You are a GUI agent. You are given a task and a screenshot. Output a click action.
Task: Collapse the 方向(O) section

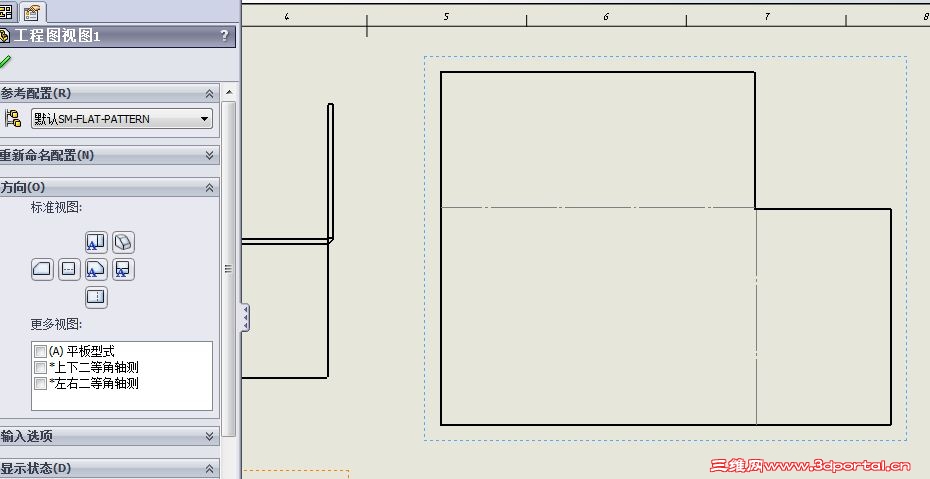[209, 187]
